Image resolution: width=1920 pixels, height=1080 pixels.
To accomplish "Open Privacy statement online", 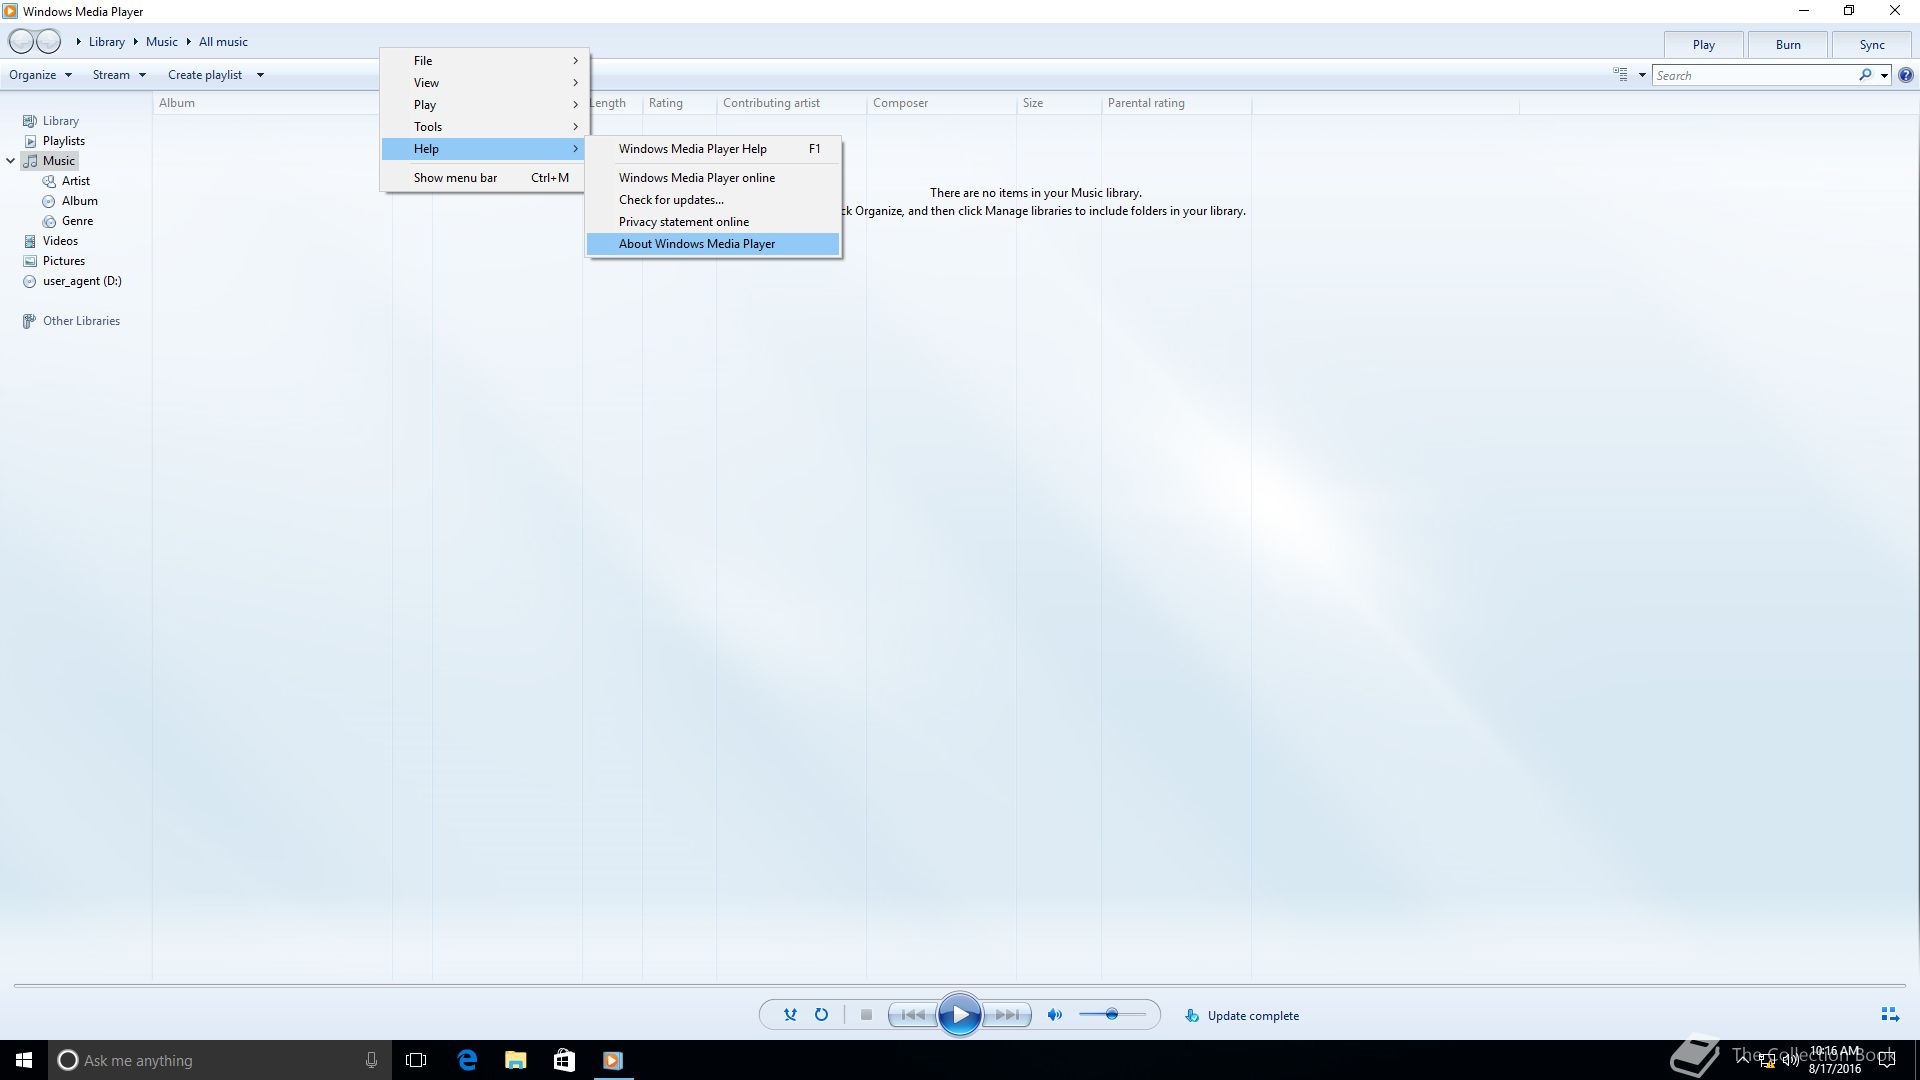I will [x=713, y=222].
